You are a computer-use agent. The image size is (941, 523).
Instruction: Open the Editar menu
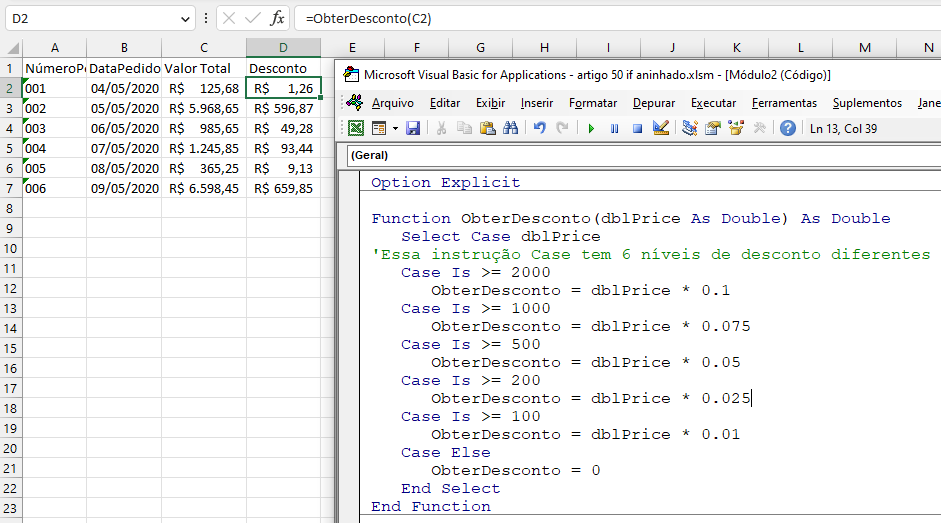pos(445,103)
